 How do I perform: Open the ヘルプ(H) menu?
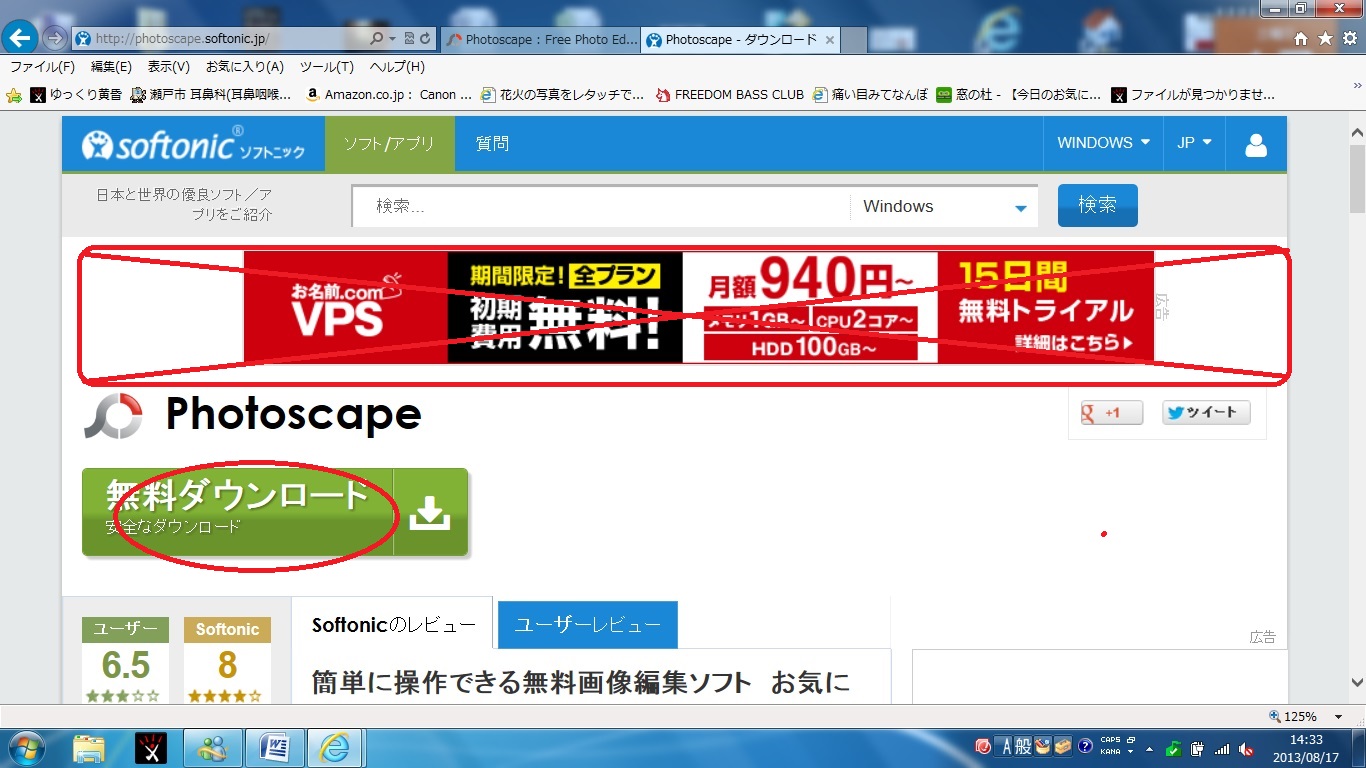(397, 67)
